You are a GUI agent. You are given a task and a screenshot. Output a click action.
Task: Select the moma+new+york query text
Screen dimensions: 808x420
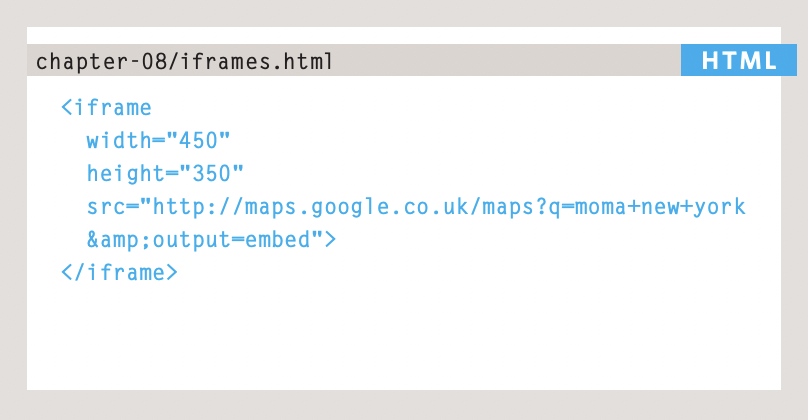[x=660, y=207]
